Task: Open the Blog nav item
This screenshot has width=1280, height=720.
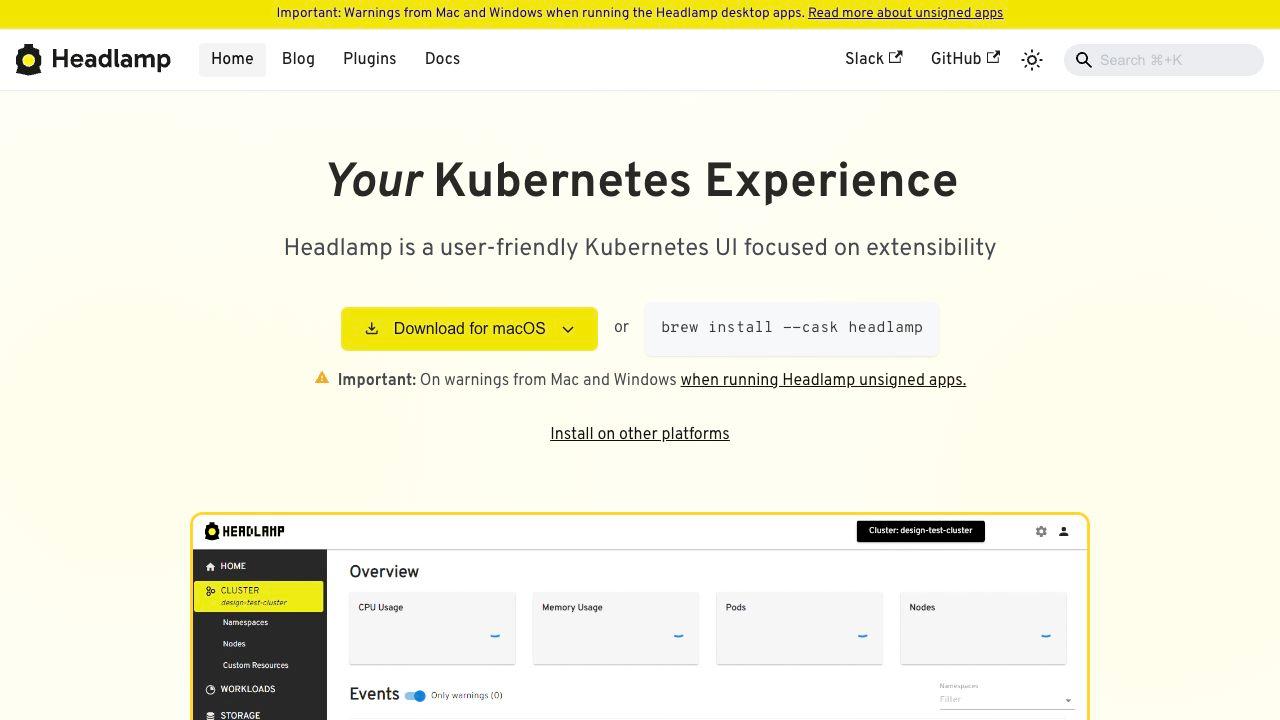Action: click(x=298, y=59)
